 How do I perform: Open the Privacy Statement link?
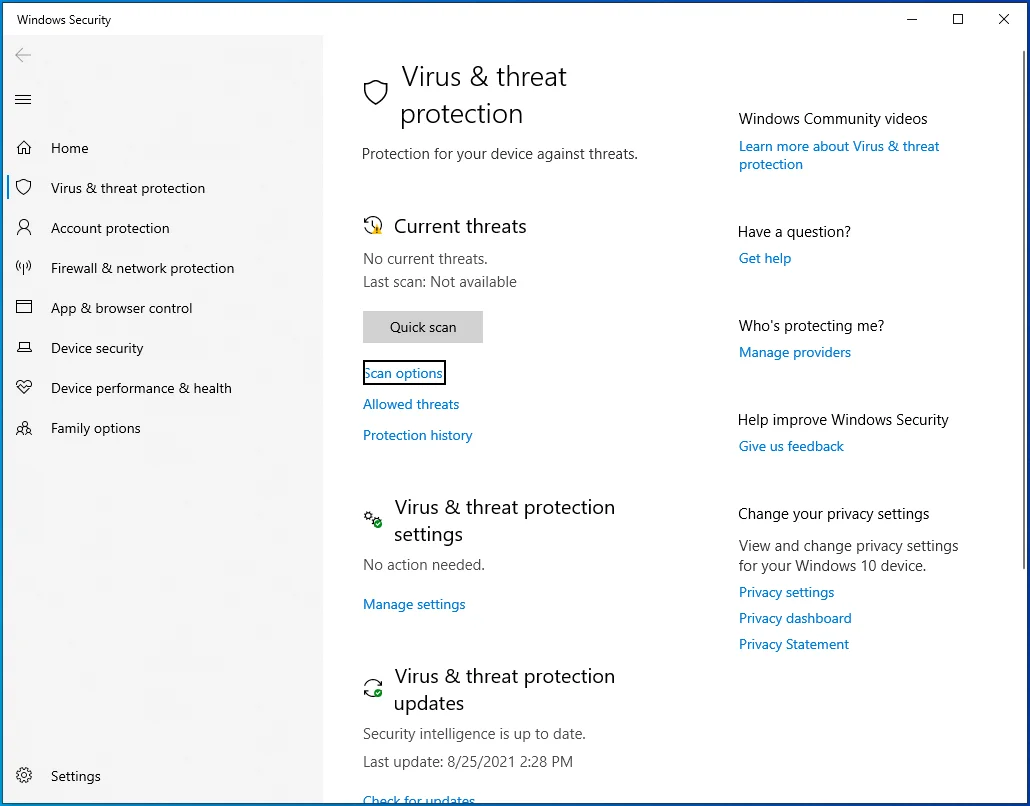point(794,645)
